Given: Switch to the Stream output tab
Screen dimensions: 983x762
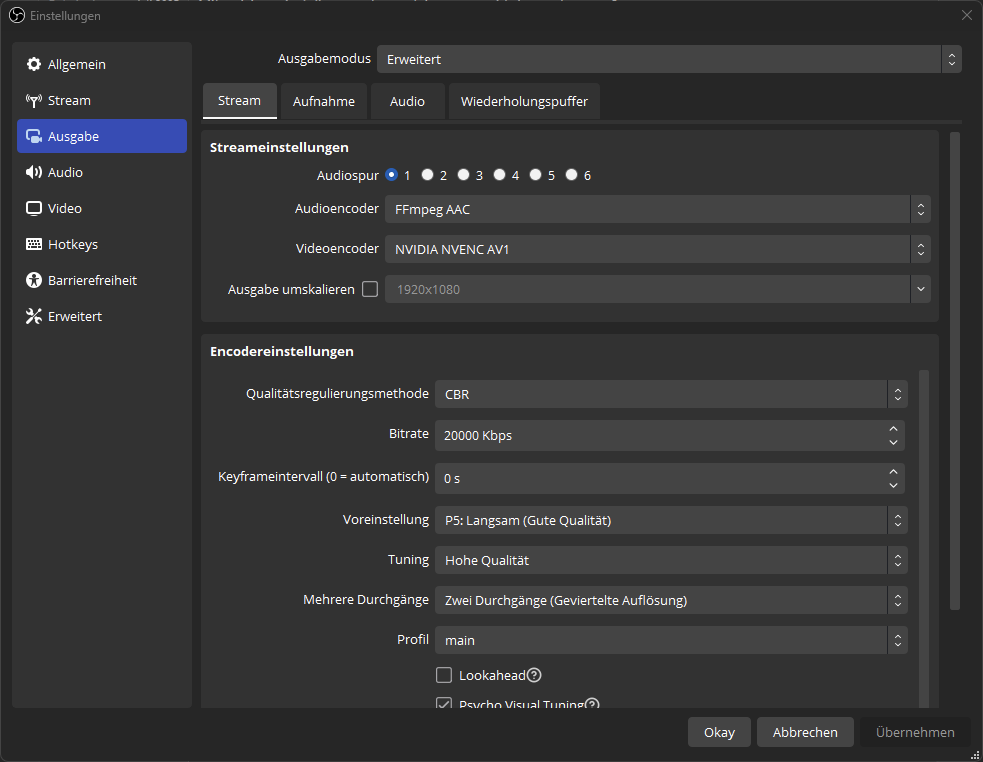Looking at the screenshot, I should tap(239, 101).
